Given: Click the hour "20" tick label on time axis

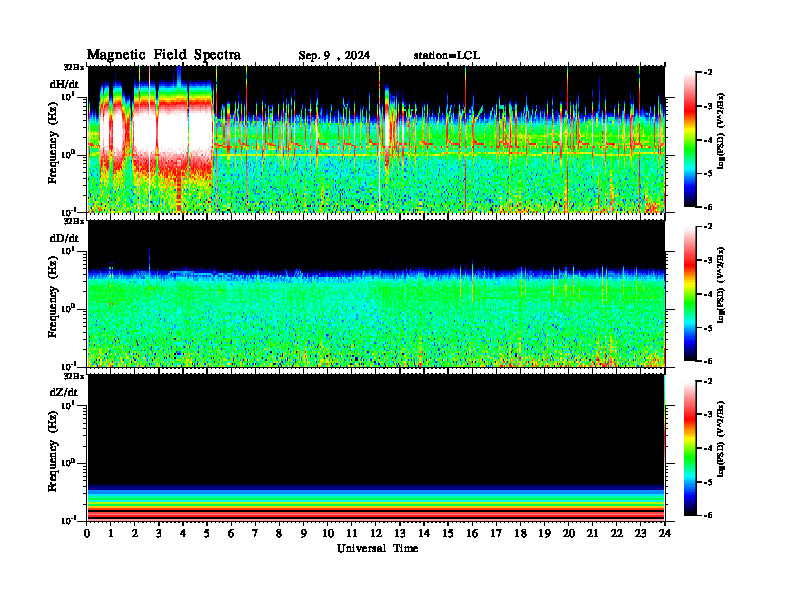Looking at the screenshot, I should pyautogui.click(x=569, y=533).
